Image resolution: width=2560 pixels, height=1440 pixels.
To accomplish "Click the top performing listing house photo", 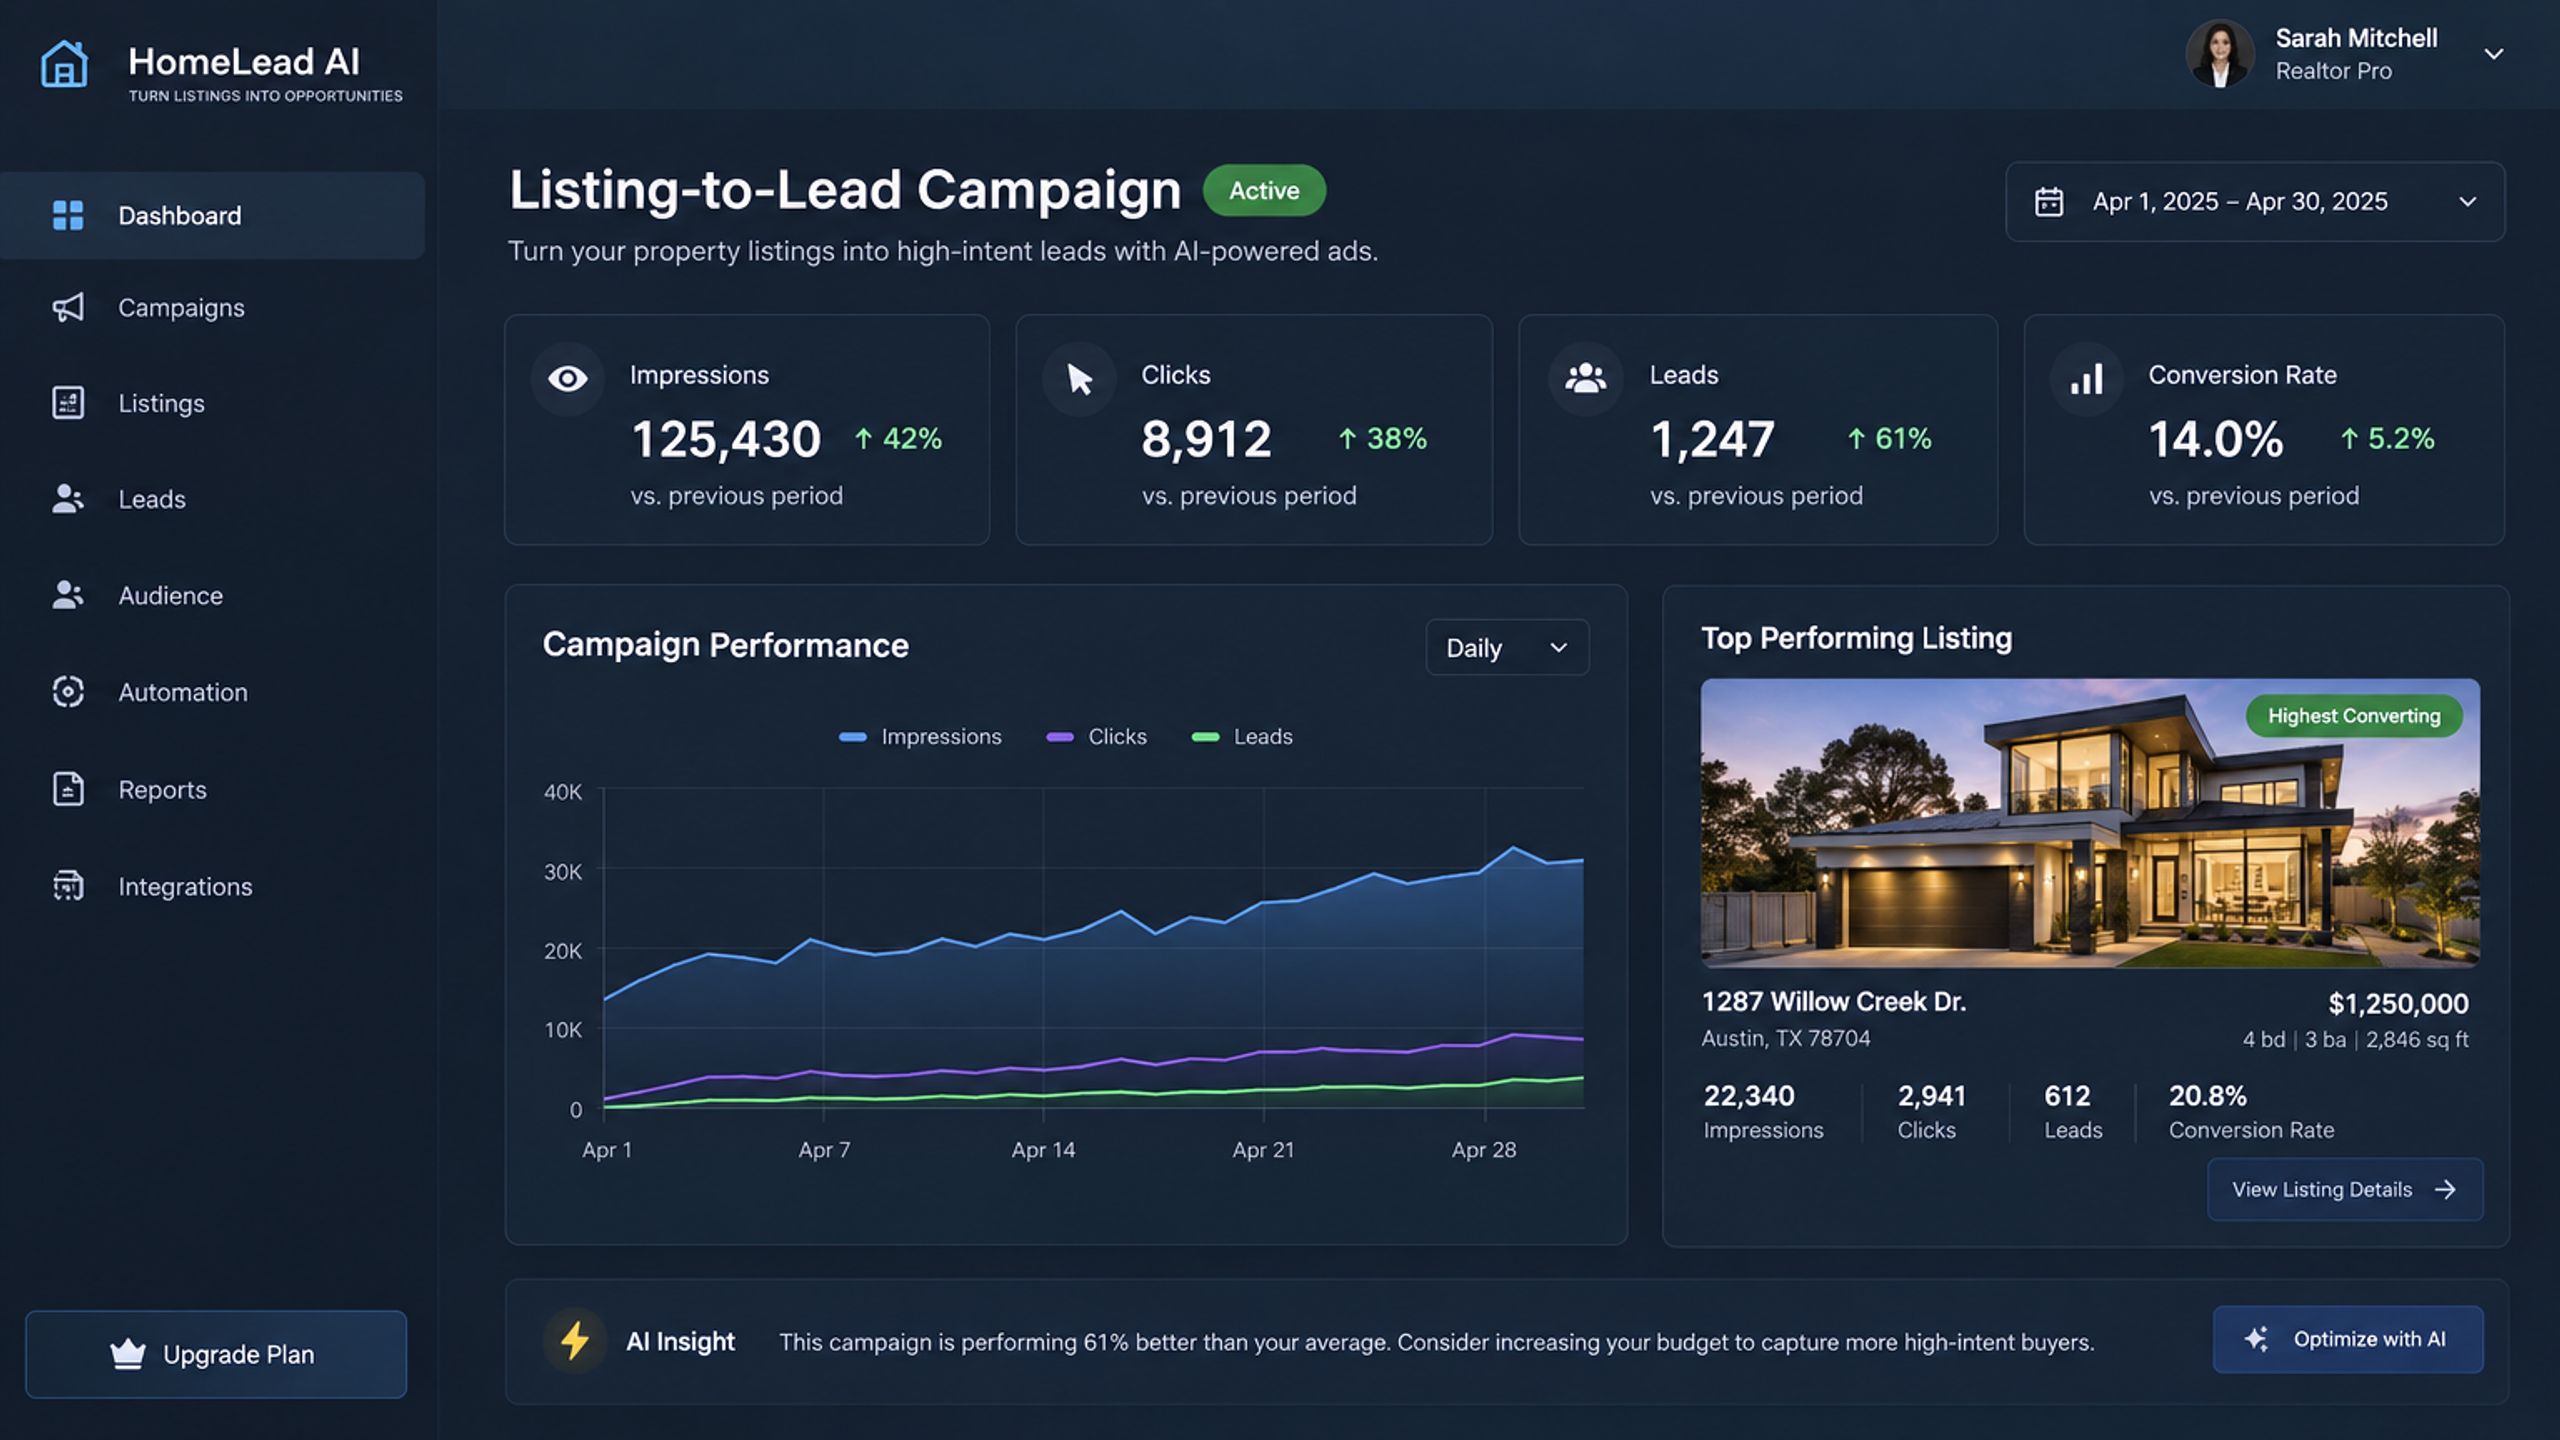I will [2090, 823].
